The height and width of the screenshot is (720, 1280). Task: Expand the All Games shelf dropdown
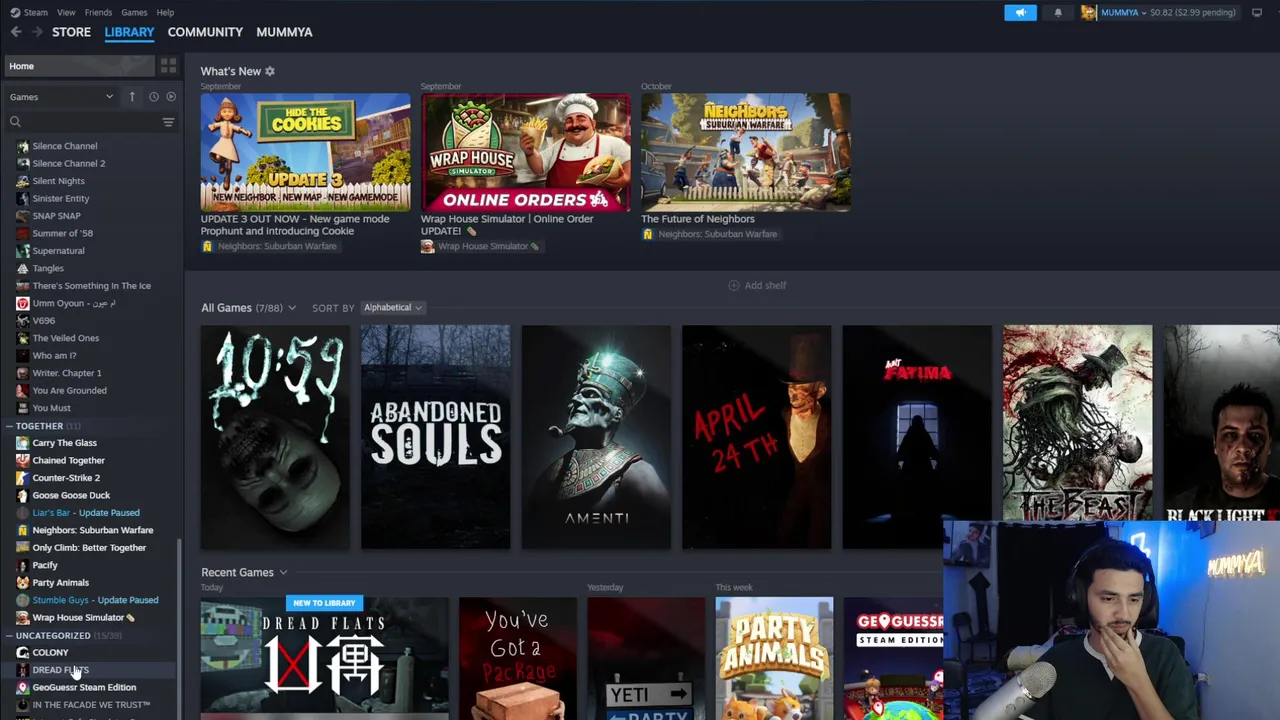pyautogui.click(x=292, y=308)
